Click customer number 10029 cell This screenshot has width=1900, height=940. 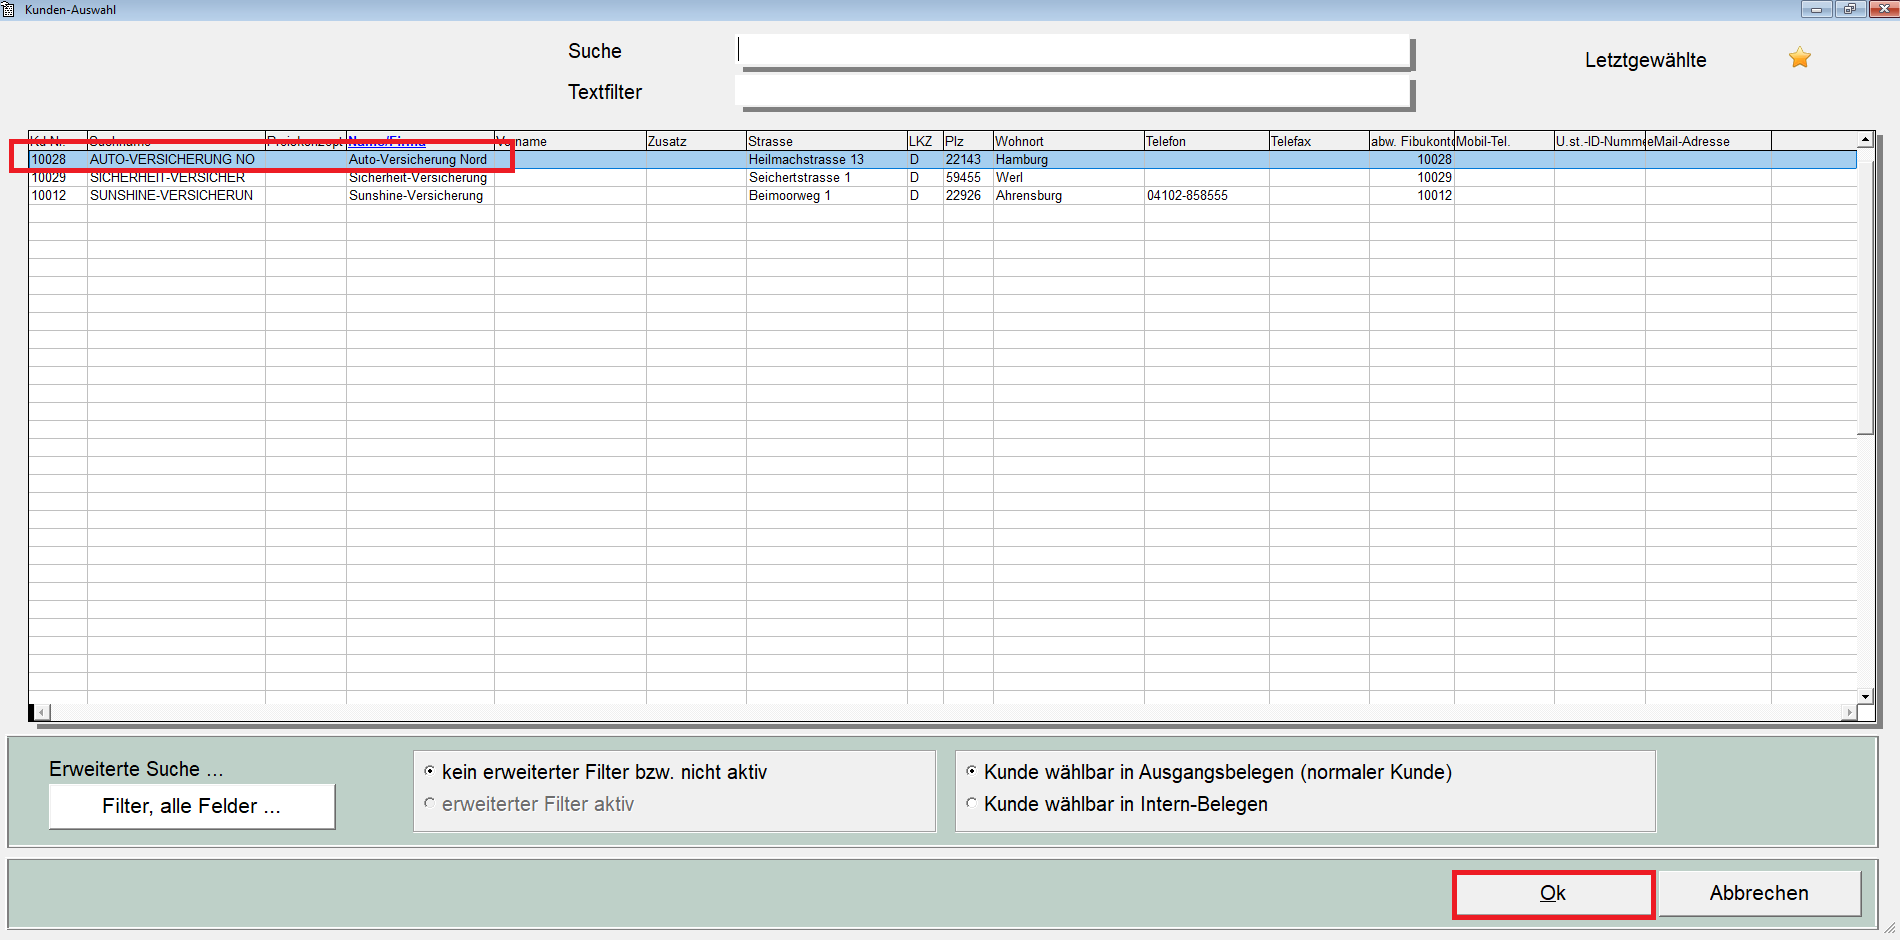(x=58, y=177)
